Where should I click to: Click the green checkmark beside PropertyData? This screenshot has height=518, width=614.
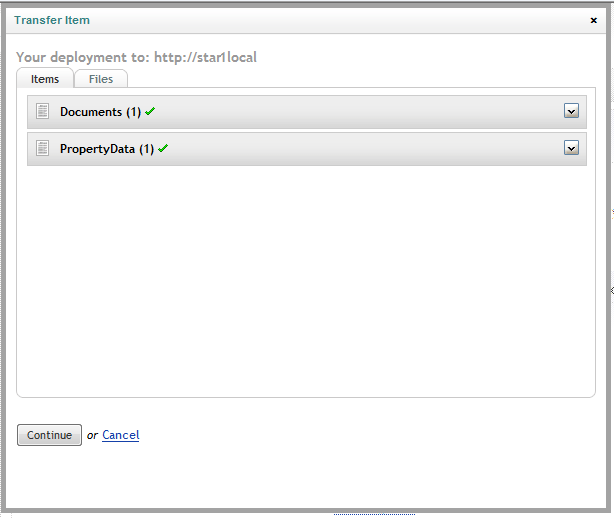pyautogui.click(x=163, y=148)
